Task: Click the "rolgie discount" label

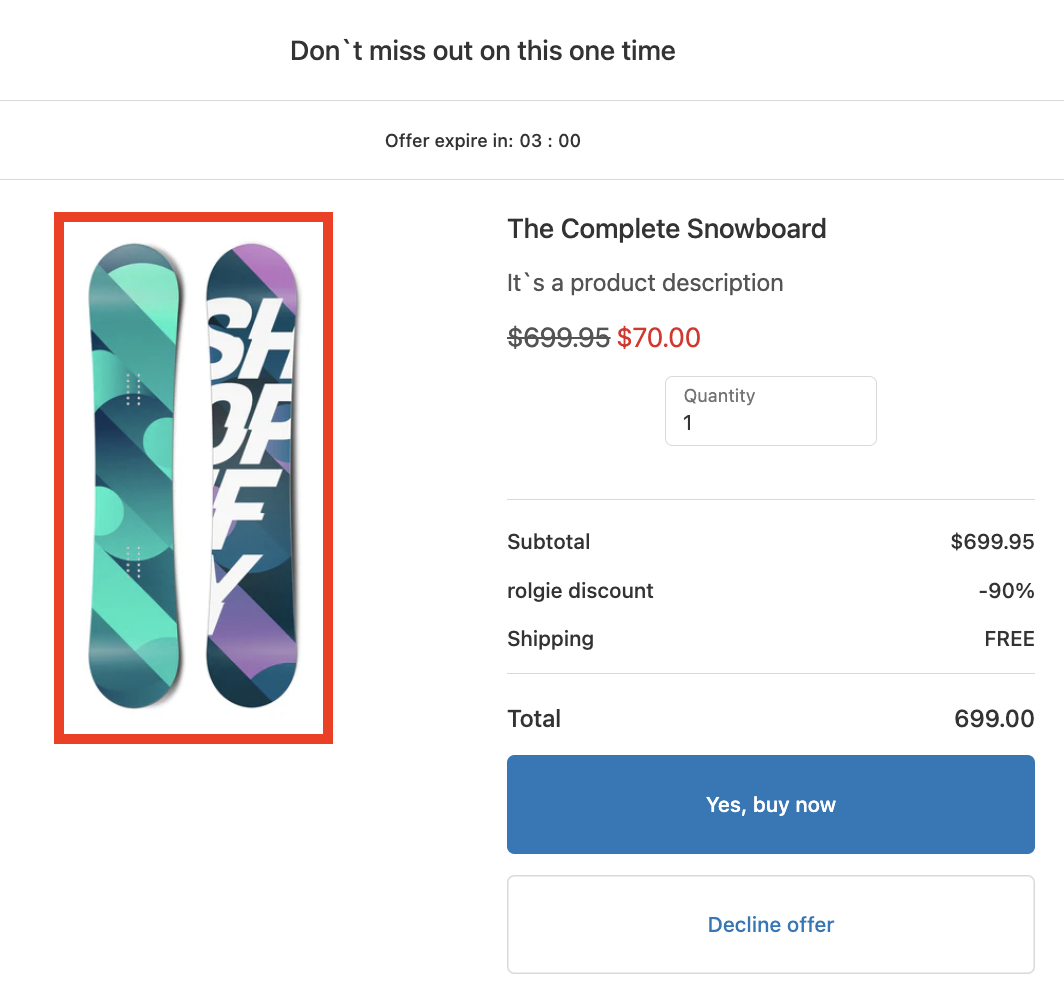Action: (x=580, y=591)
